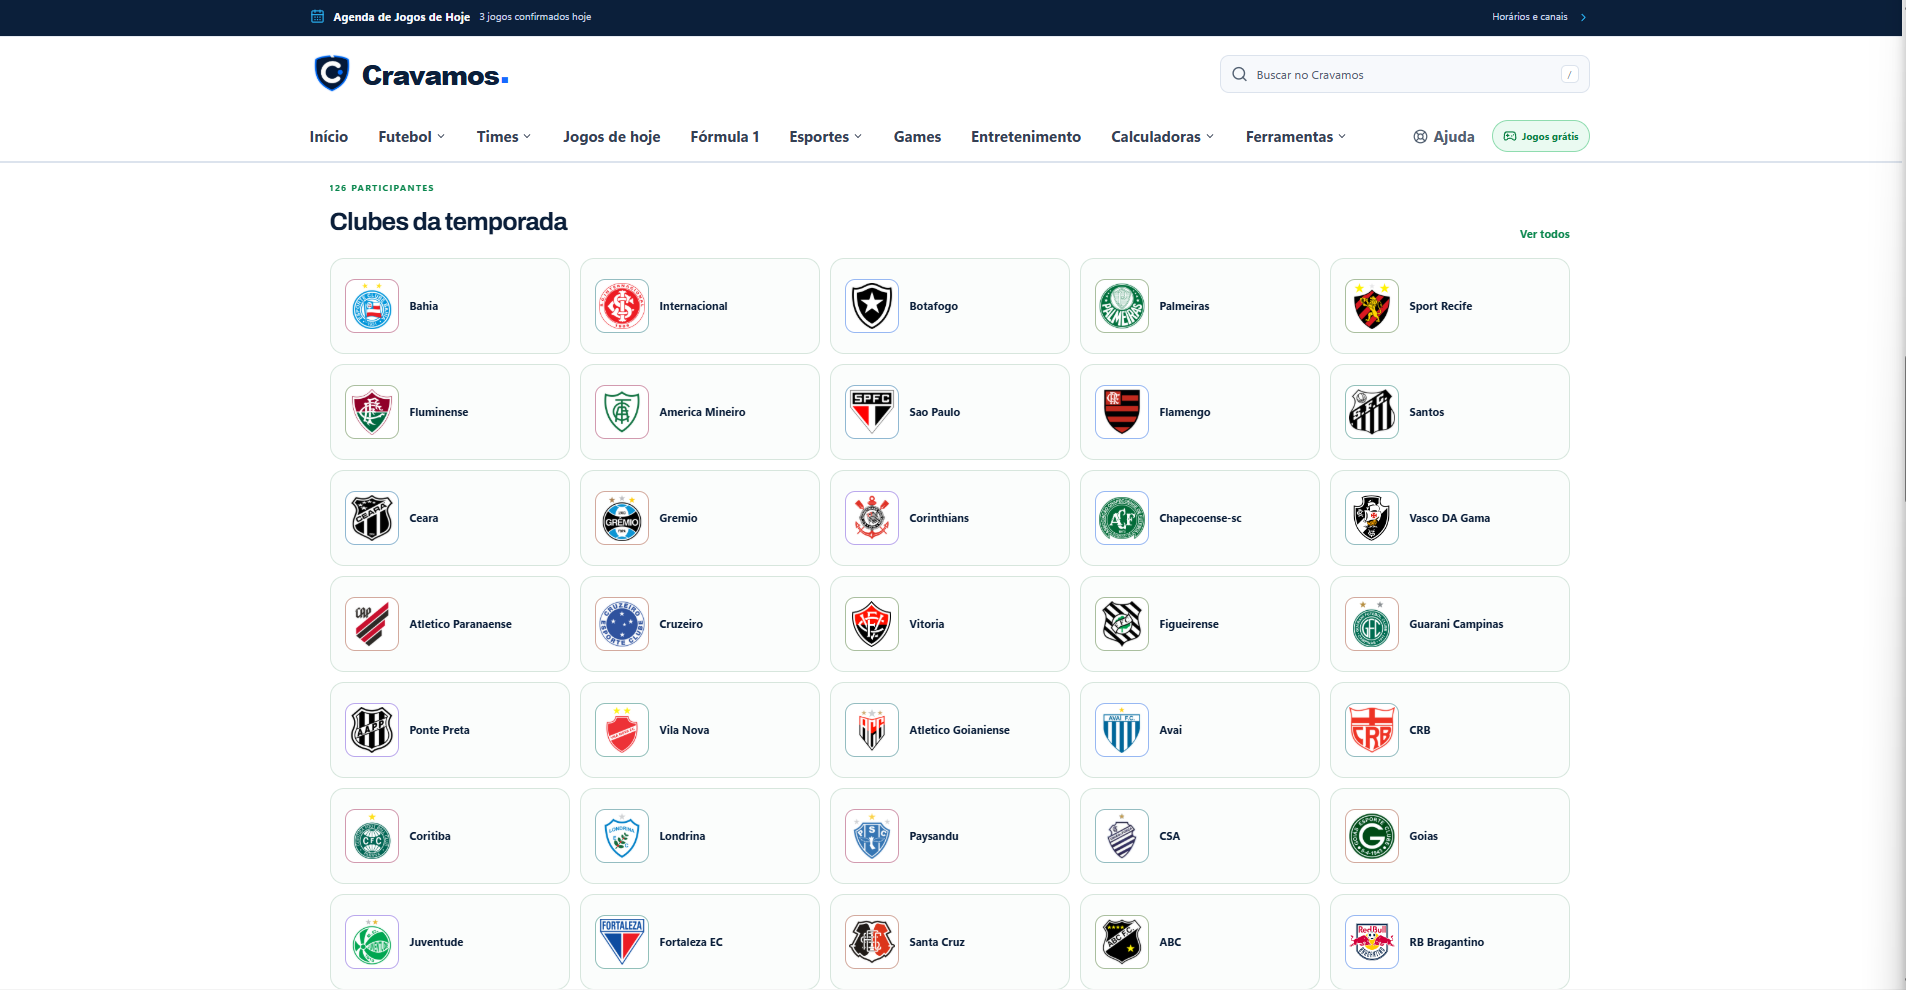Click the Figueirense club crest

point(1122,624)
